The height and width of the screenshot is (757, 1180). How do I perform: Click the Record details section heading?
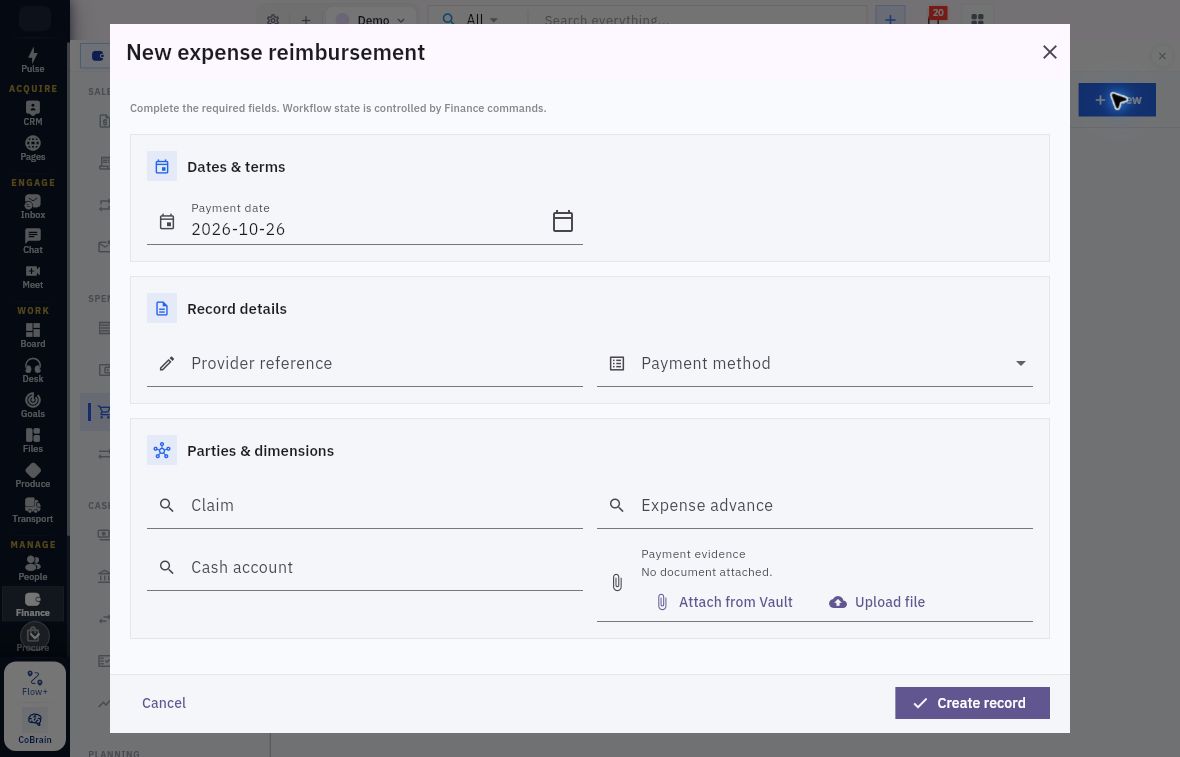point(236,309)
